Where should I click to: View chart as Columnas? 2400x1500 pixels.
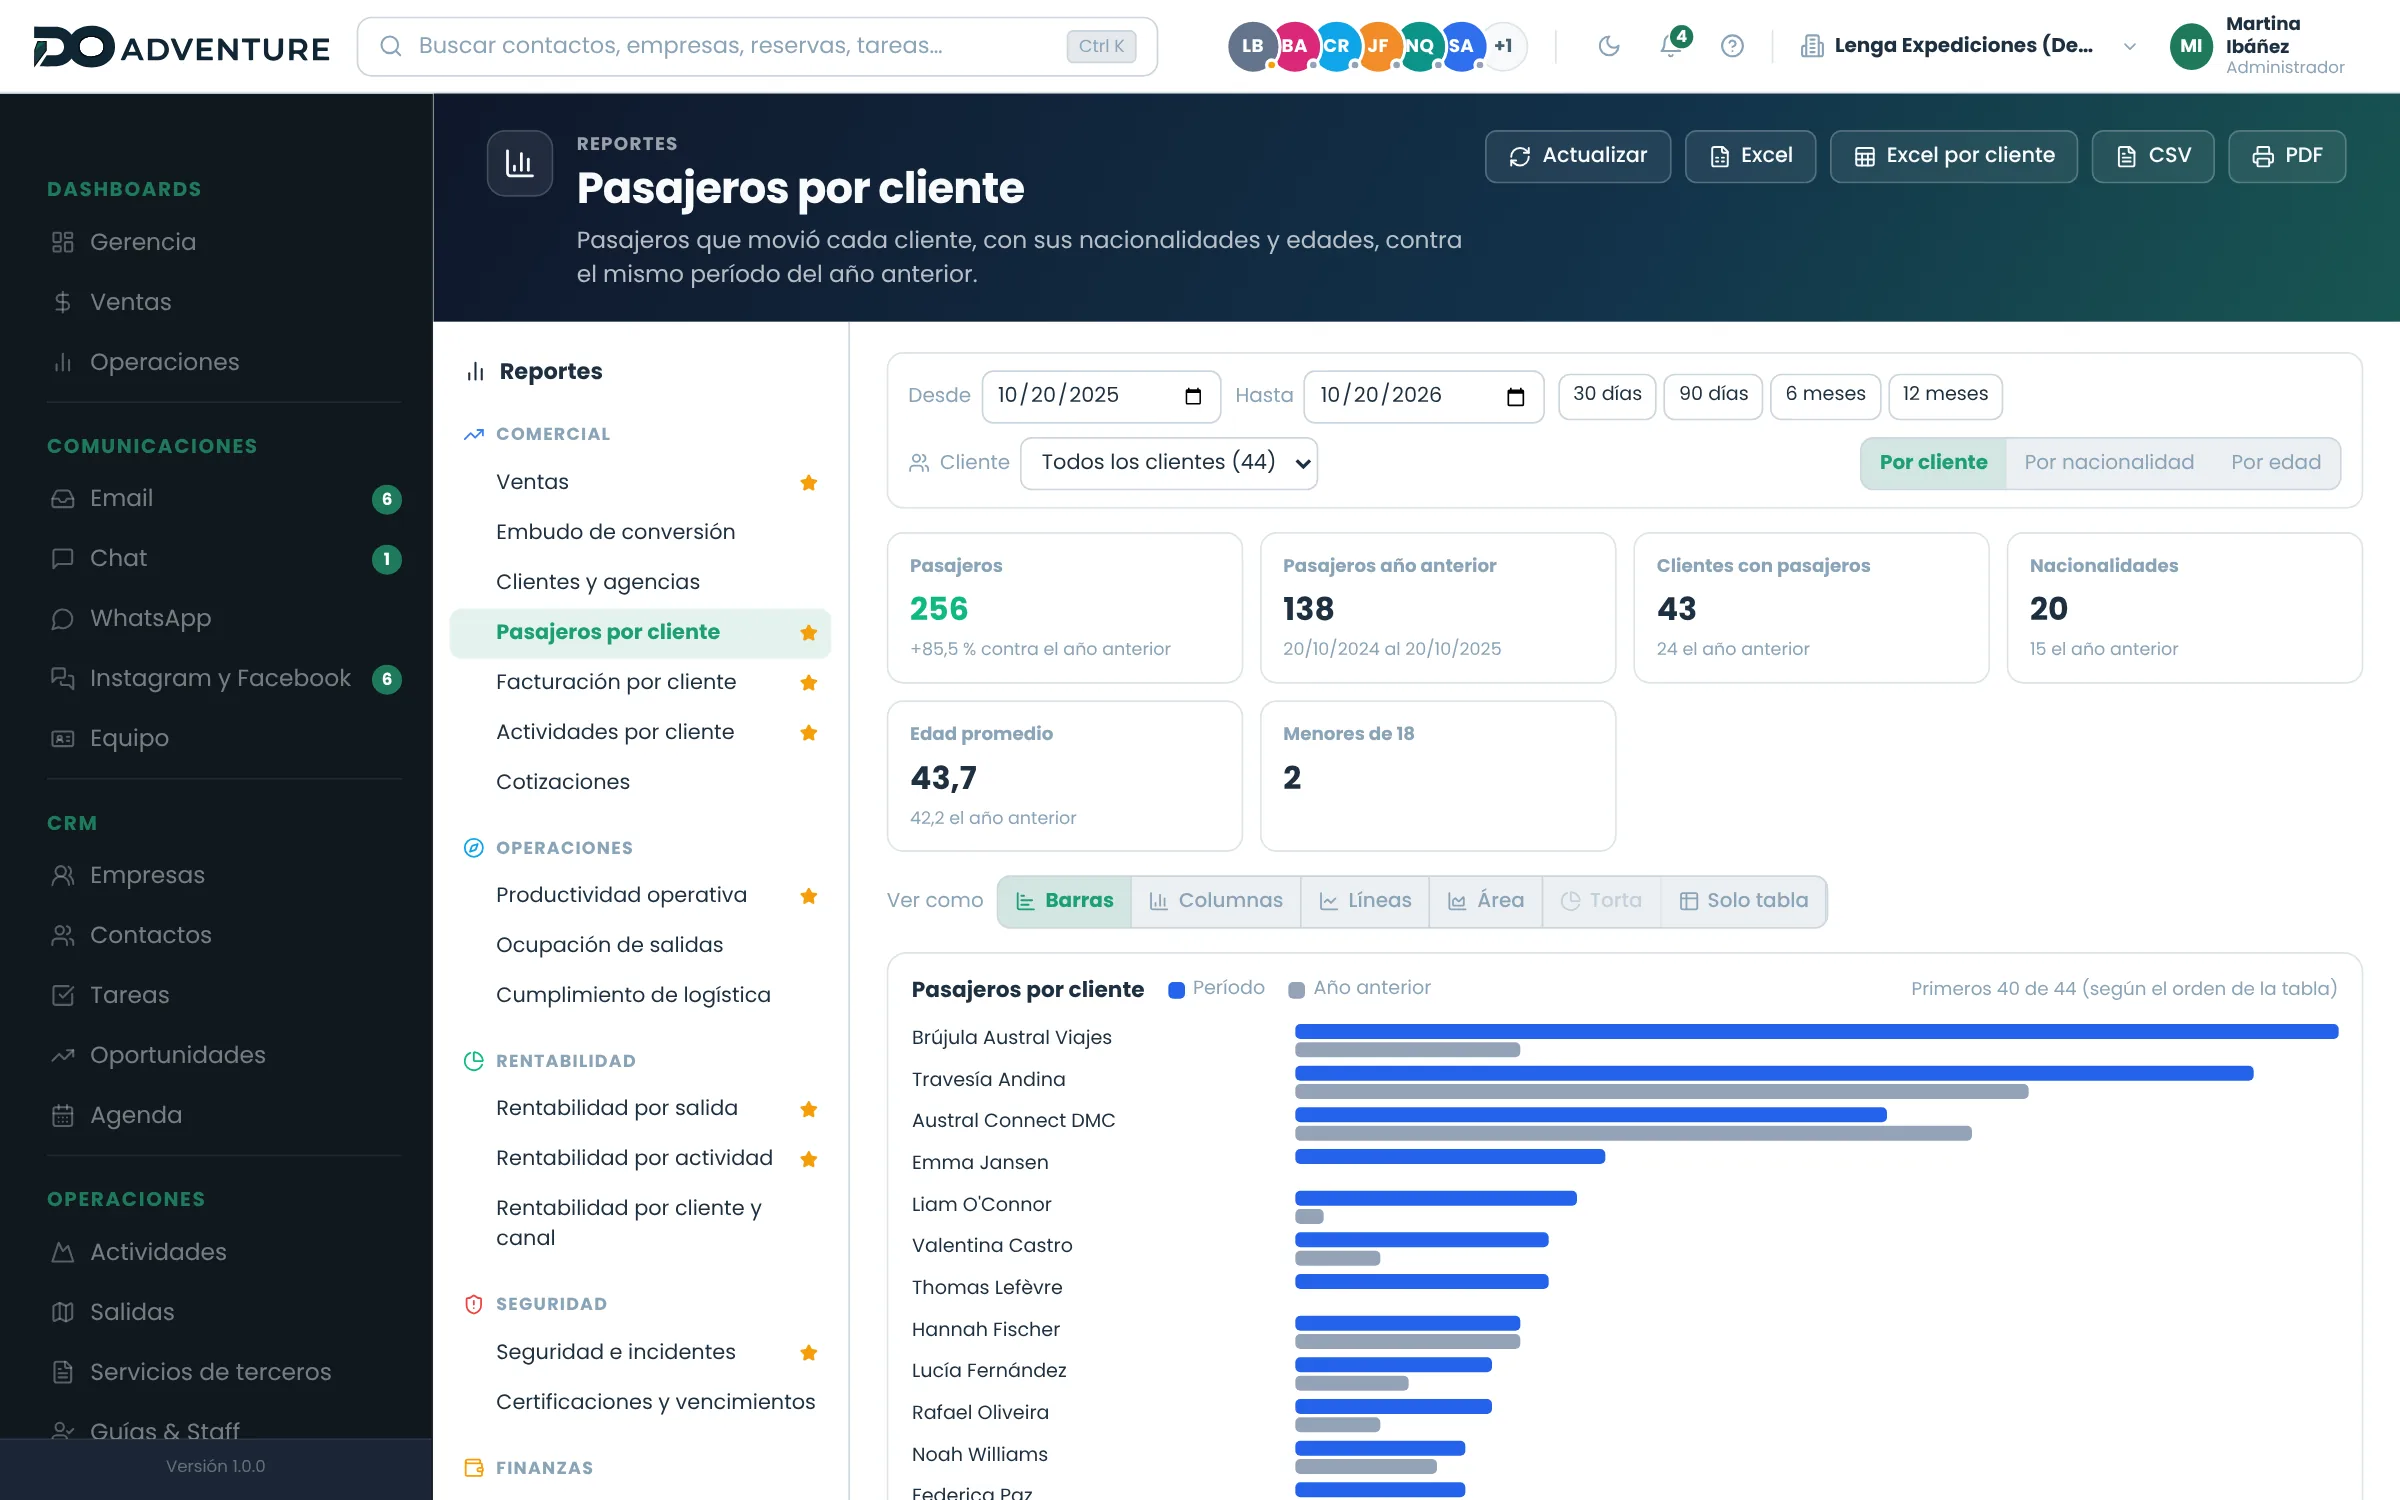[x=1216, y=901]
